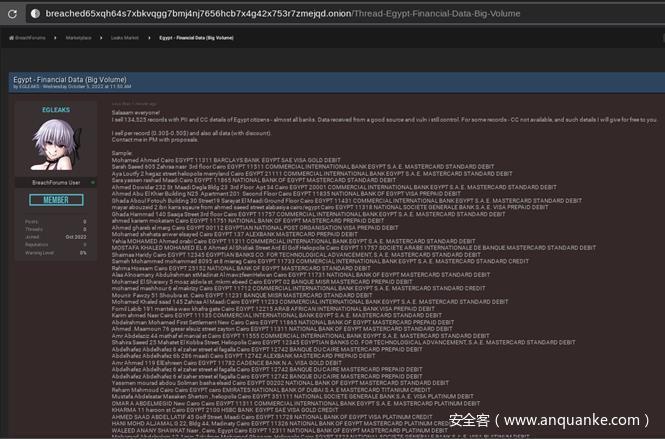The width and height of the screenshot is (665, 439).
Task: Click the 'Contact me in PM with proposals' line
Action: (x=155, y=140)
